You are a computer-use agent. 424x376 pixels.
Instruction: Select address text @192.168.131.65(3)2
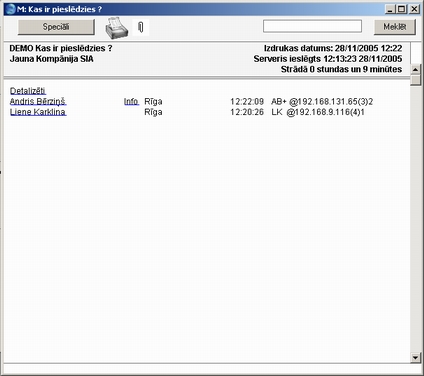(331, 101)
